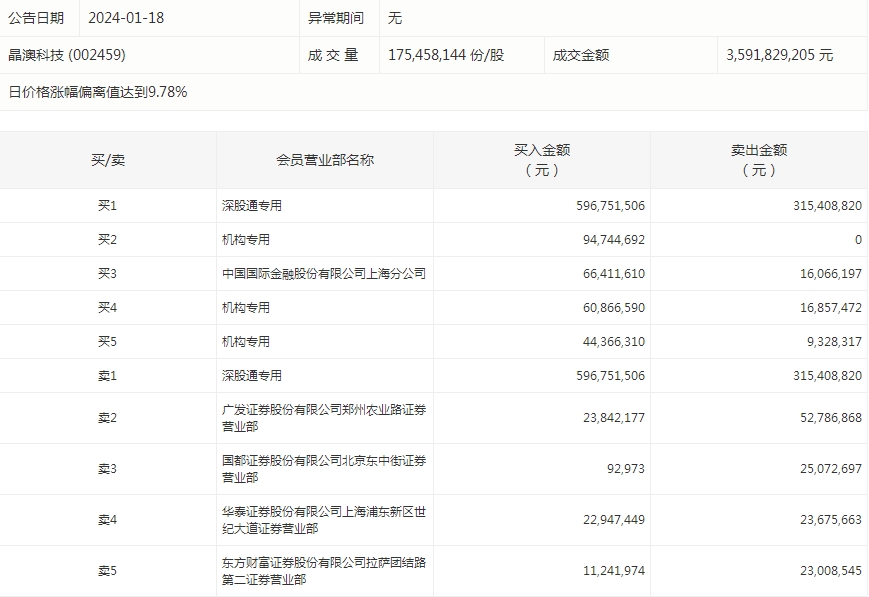Click 机构专用 in the 买2 row
Screen dimensions: 869x597
[x=246, y=239]
